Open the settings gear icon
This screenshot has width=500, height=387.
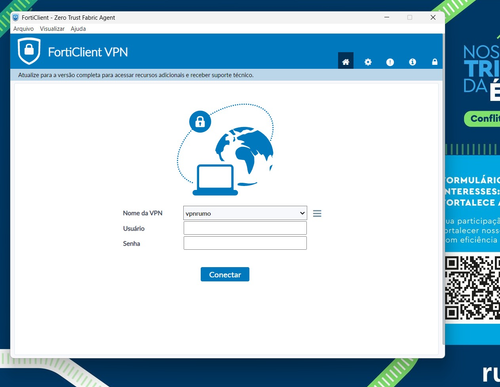coord(368,62)
